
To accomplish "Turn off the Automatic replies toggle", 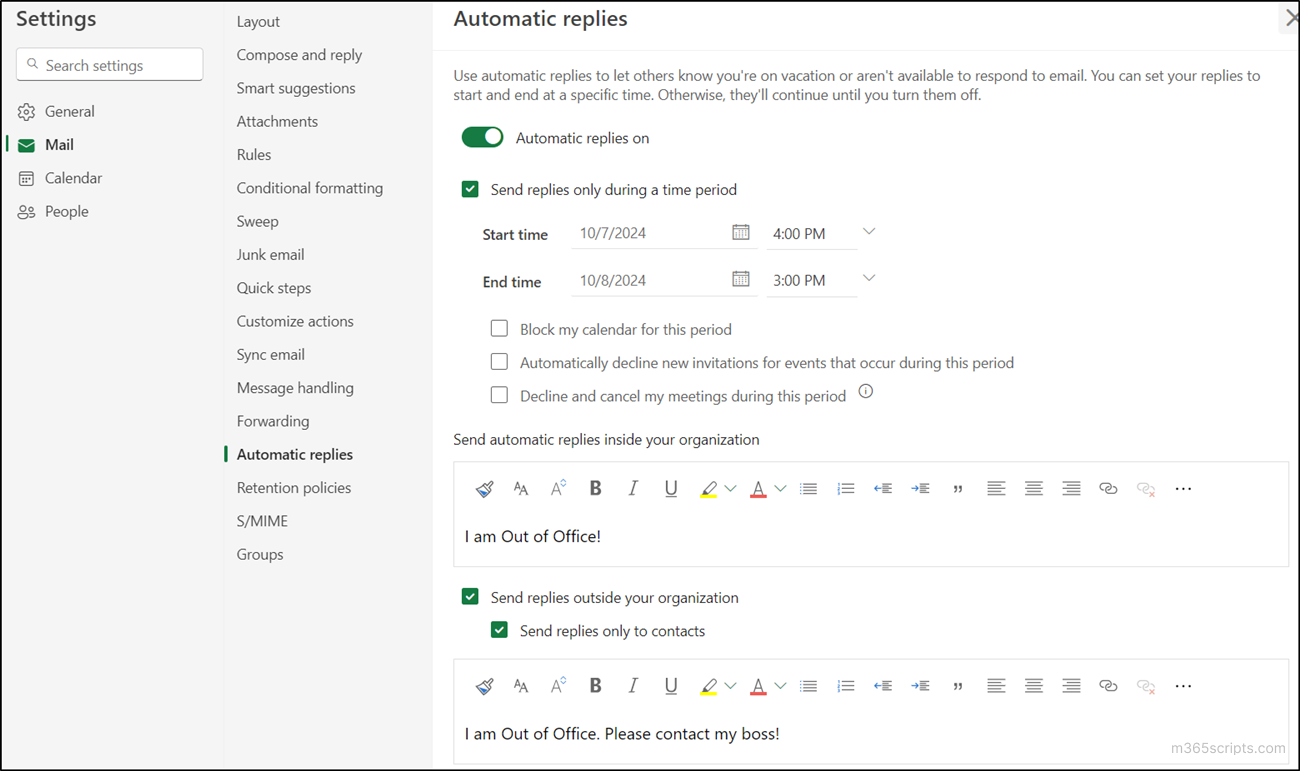I will (x=482, y=137).
